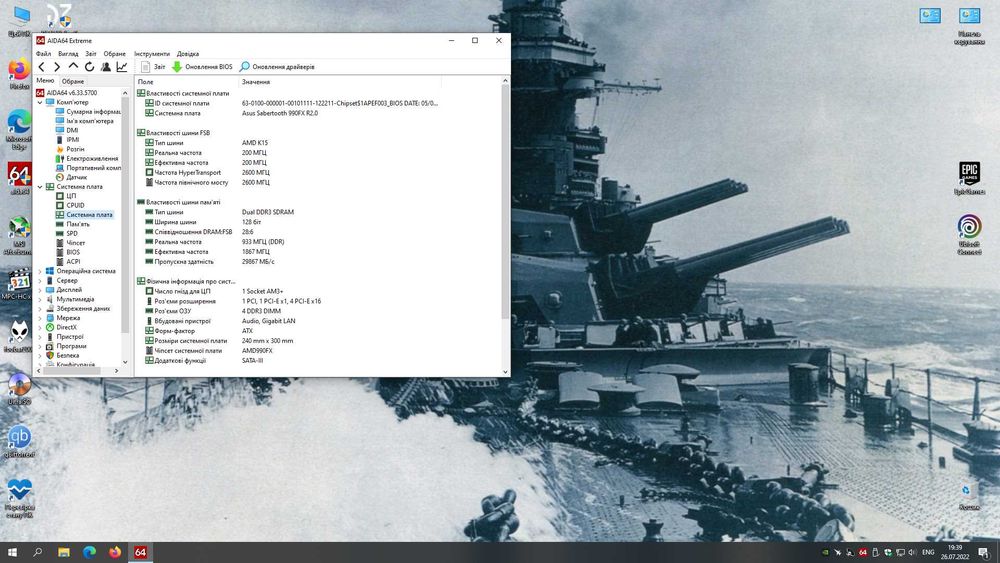The height and width of the screenshot is (563, 1000).
Task: Open MSI Afterburner desktop icon
Action: pyautogui.click(x=18, y=236)
